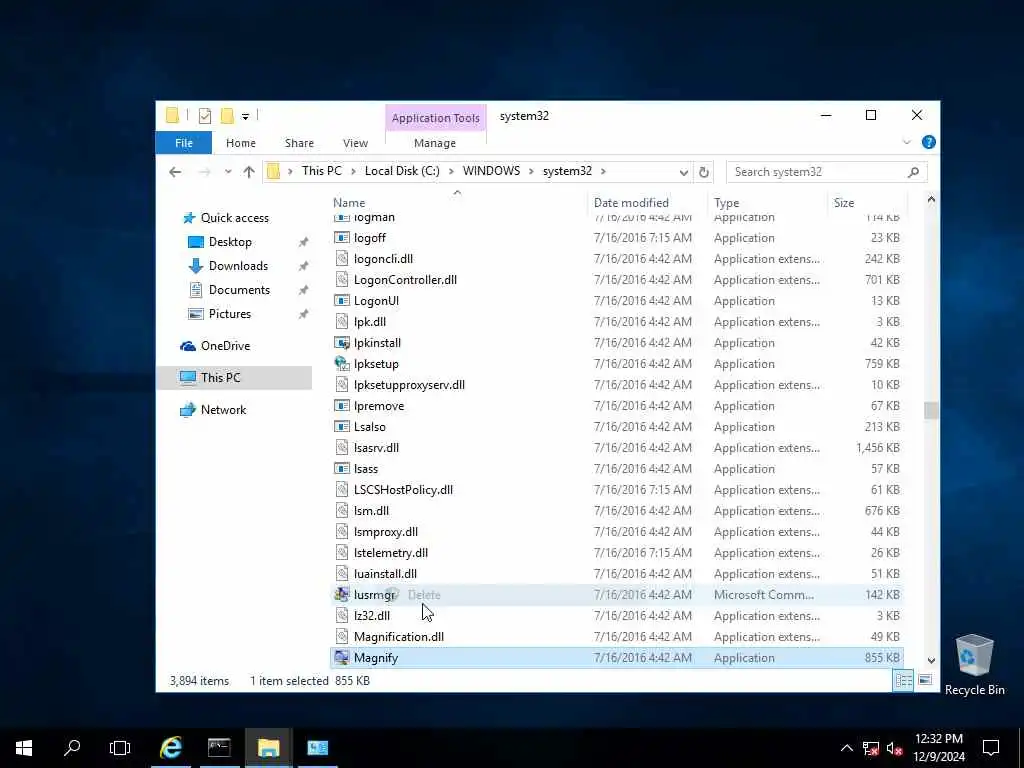Select the Magnify application icon

(342, 658)
